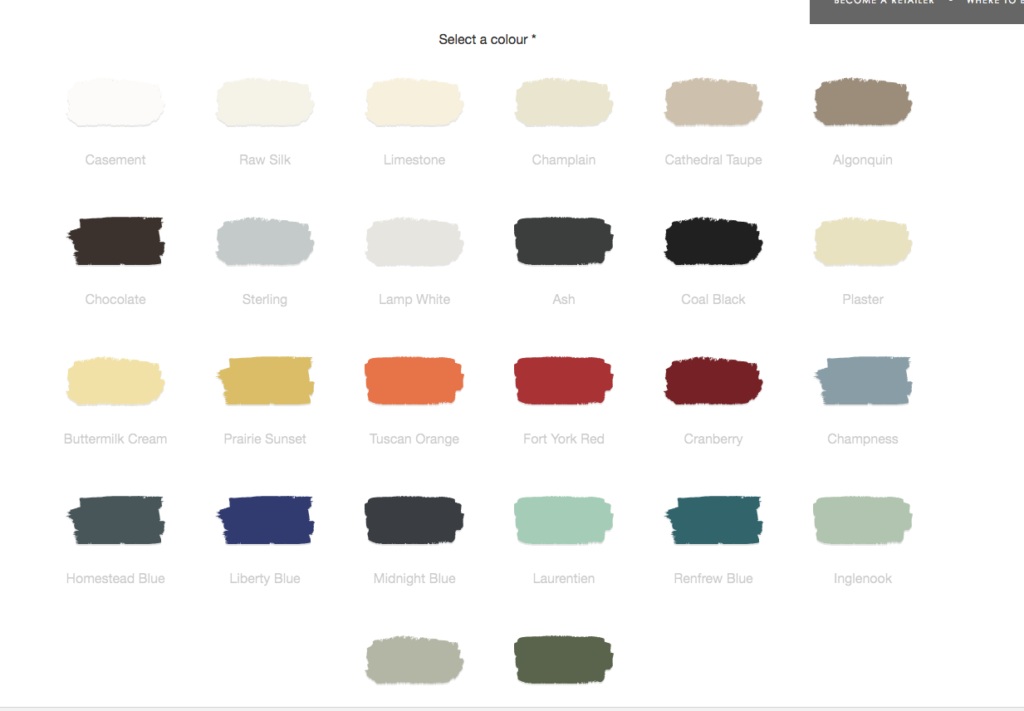Select the Buttermilk Cream swatch
1024x711 pixels.
(x=116, y=381)
